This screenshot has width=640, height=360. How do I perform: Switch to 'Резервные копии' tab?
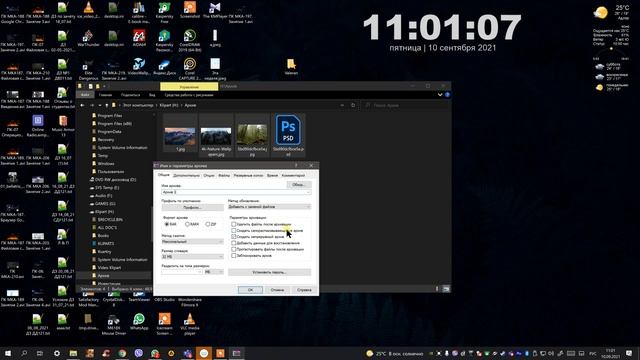click(x=248, y=176)
